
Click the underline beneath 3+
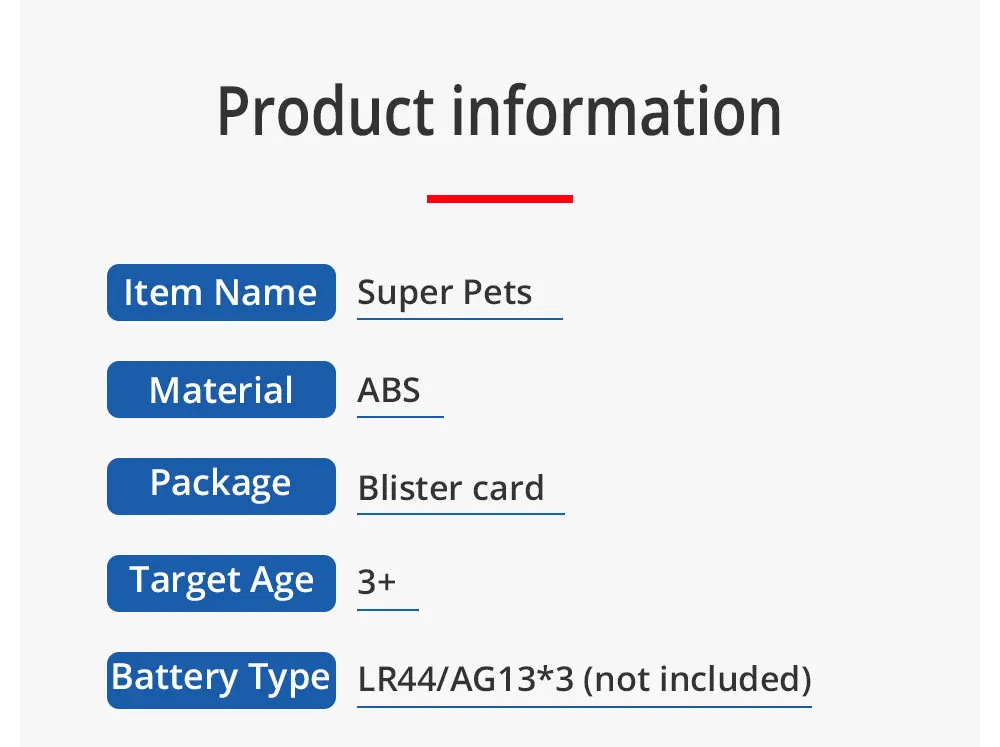point(388,609)
